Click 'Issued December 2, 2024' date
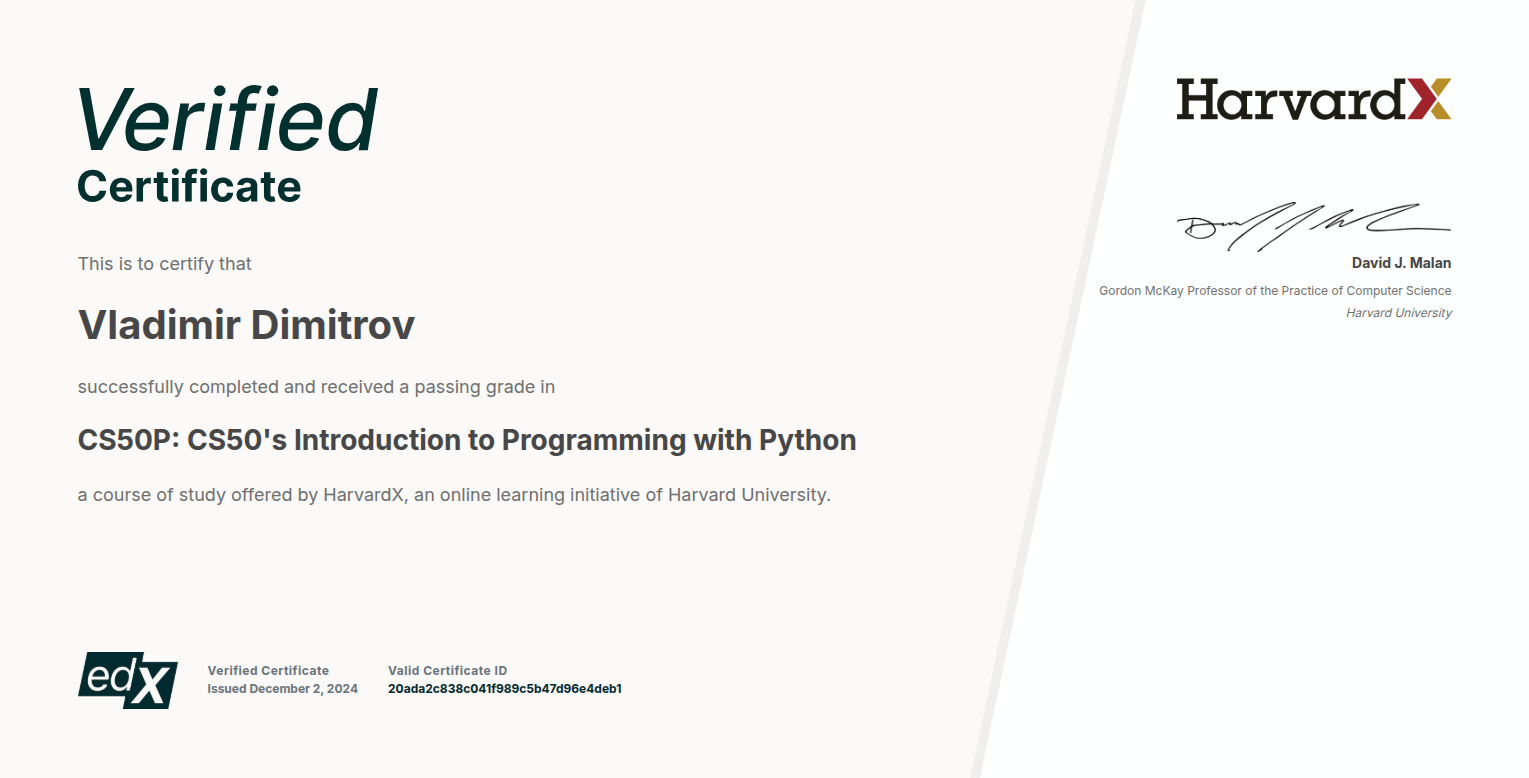Screen dimensions: 1529x778 (x=283, y=689)
